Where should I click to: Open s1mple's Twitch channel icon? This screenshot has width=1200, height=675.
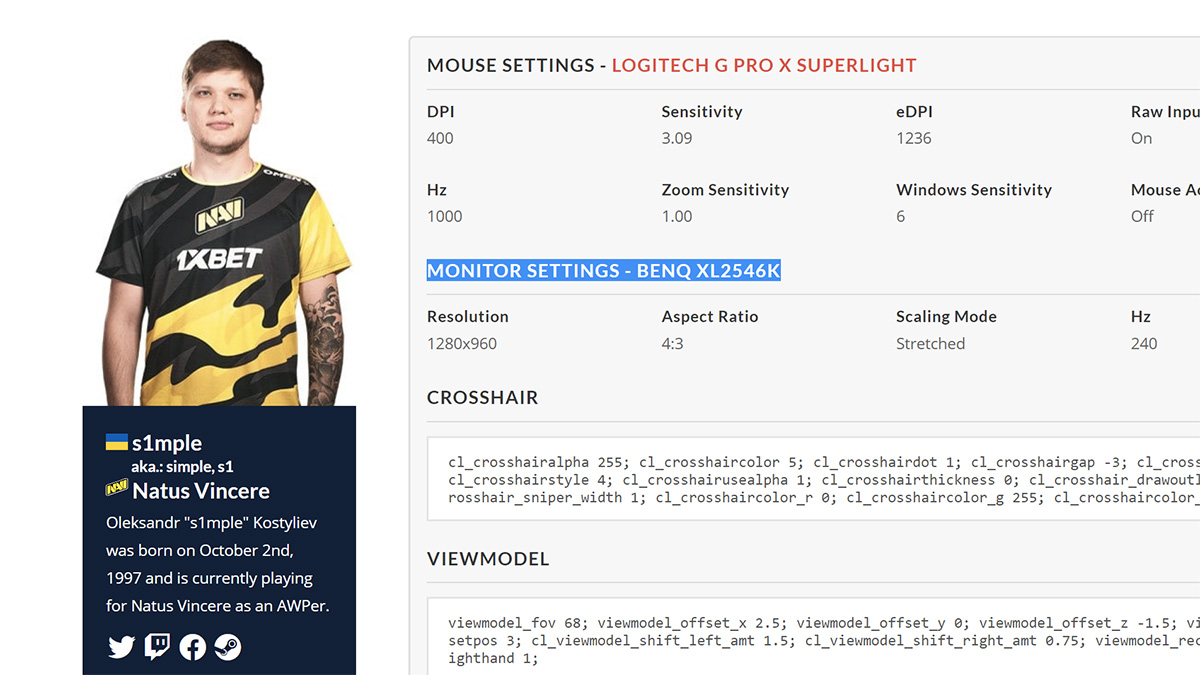[157, 647]
